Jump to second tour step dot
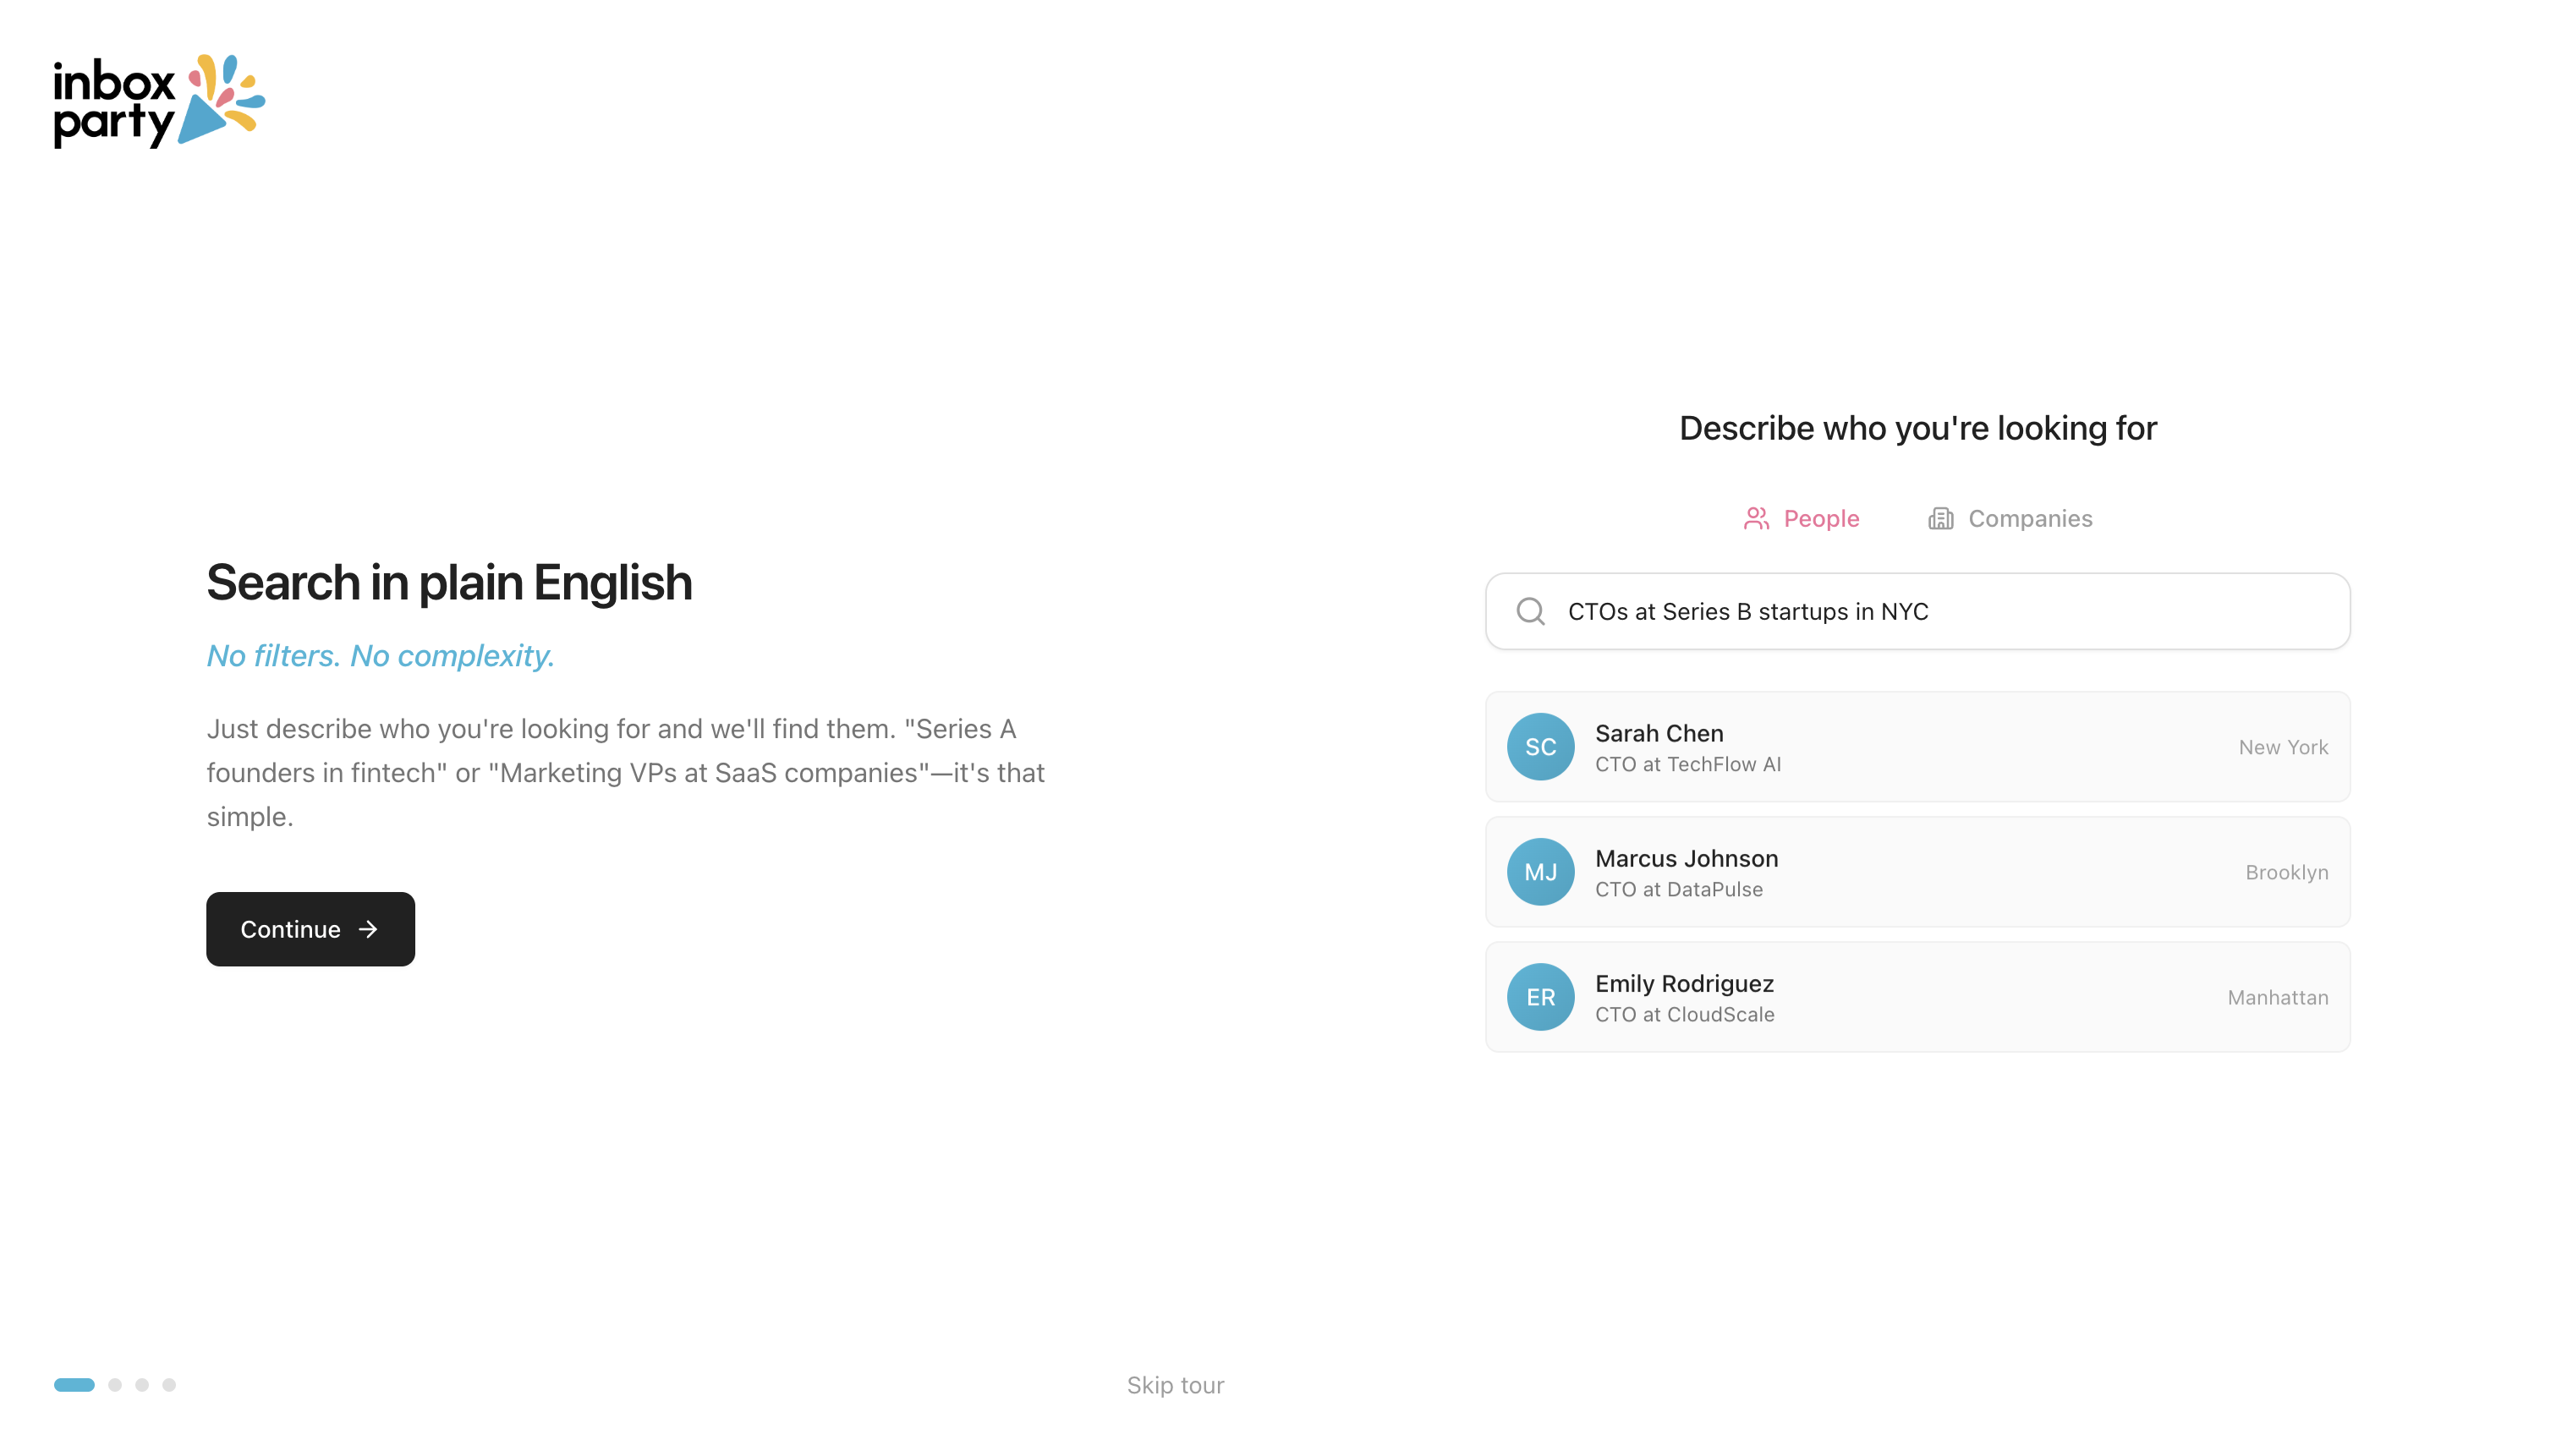This screenshot has height=1456, width=2556. 115,1385
